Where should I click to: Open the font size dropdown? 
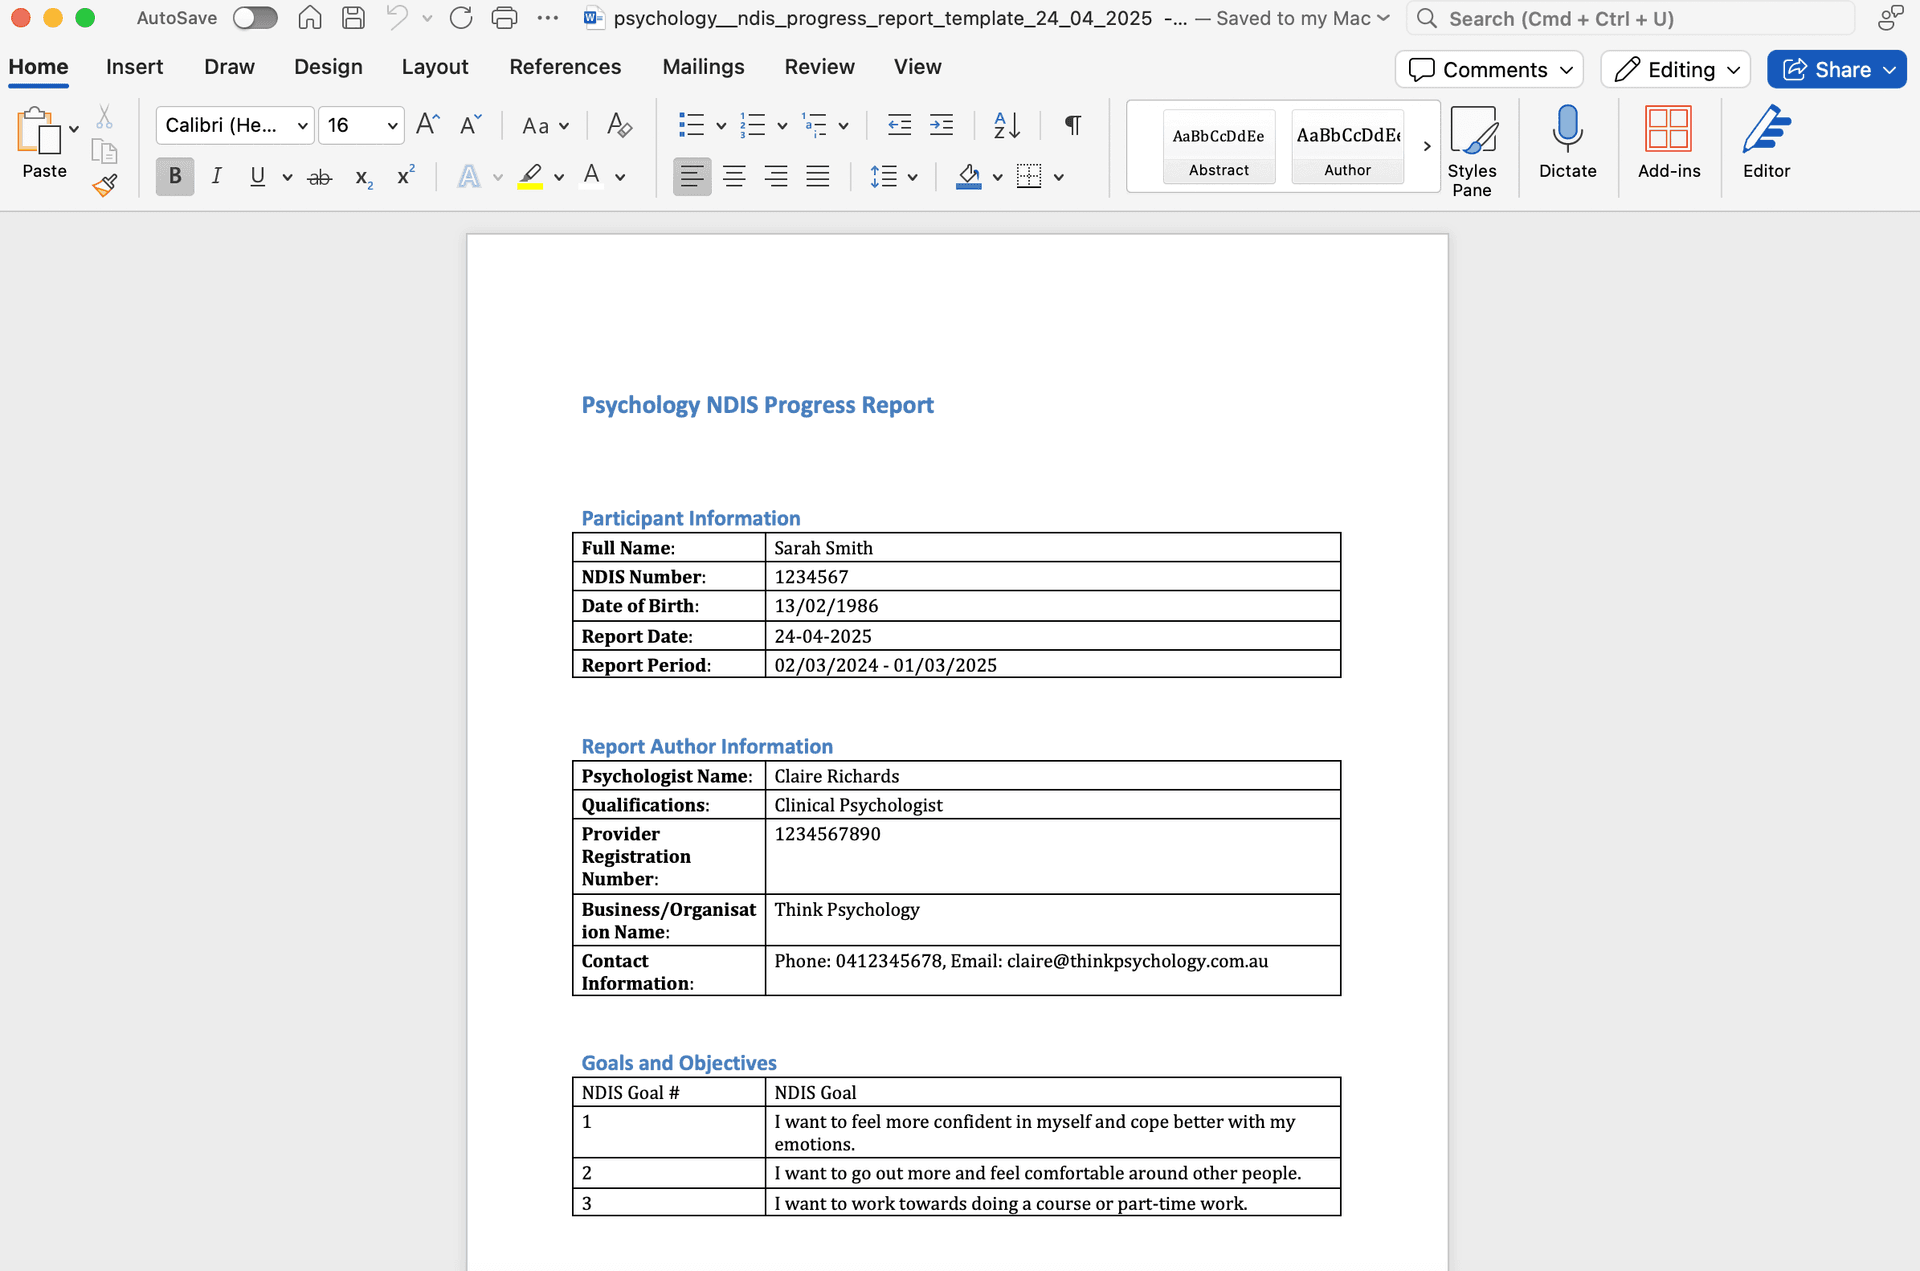point(391,125)
